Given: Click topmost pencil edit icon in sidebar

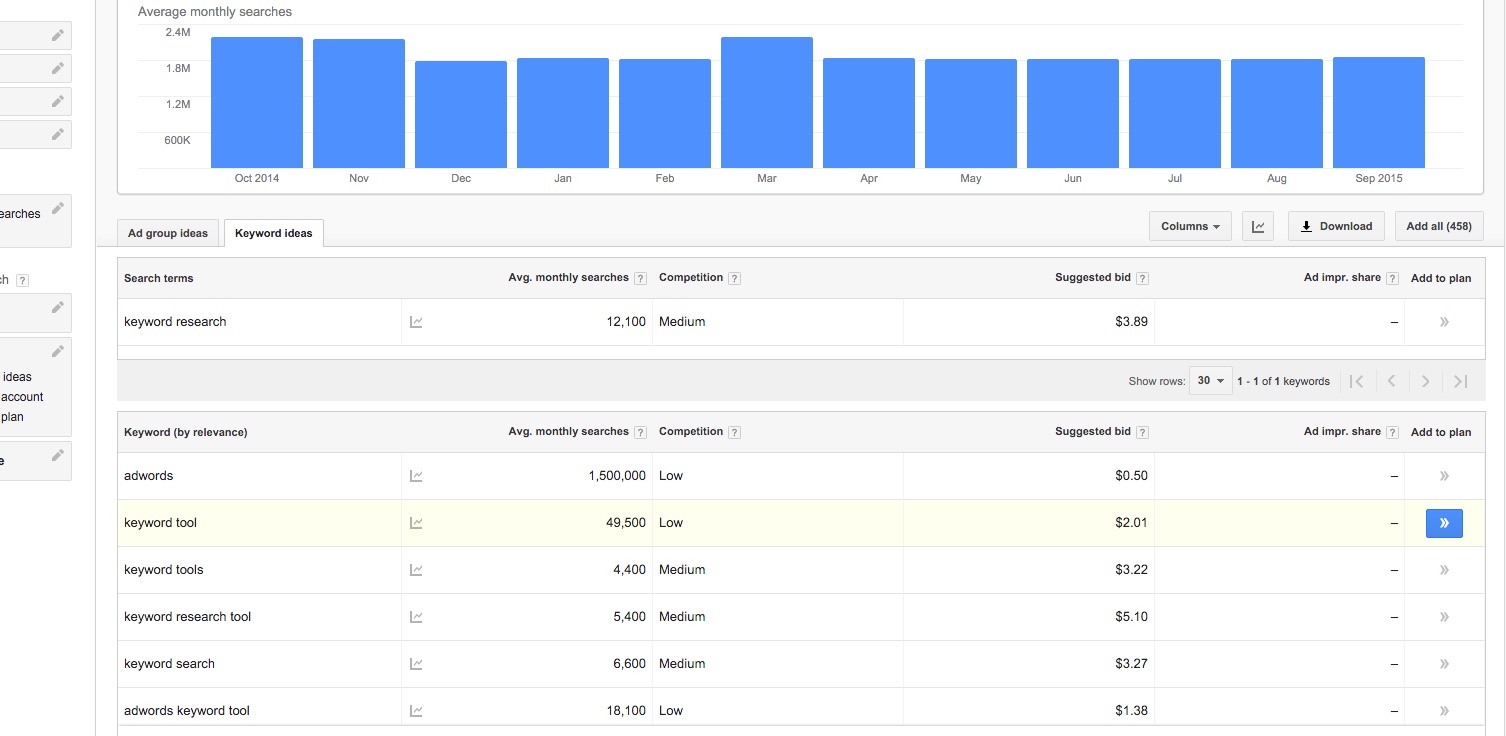Looking at the screenshot, I should click(x=58, y=35).
